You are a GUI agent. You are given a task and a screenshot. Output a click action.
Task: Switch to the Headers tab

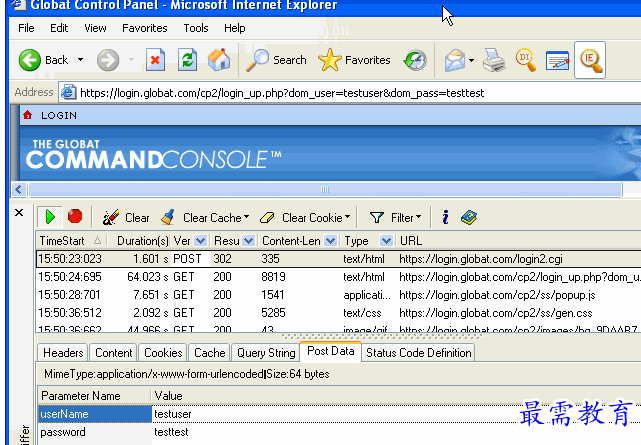[x=63, y=353]
